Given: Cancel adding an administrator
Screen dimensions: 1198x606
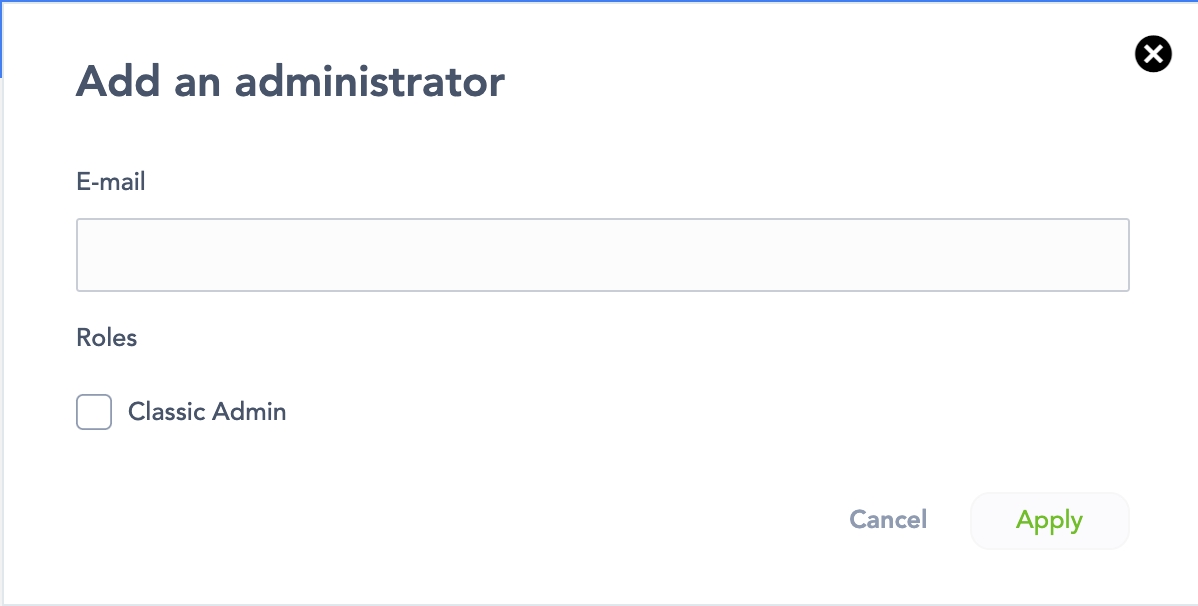Looking at the screenshot, I should pyautogui.click(x=888, y=520).
